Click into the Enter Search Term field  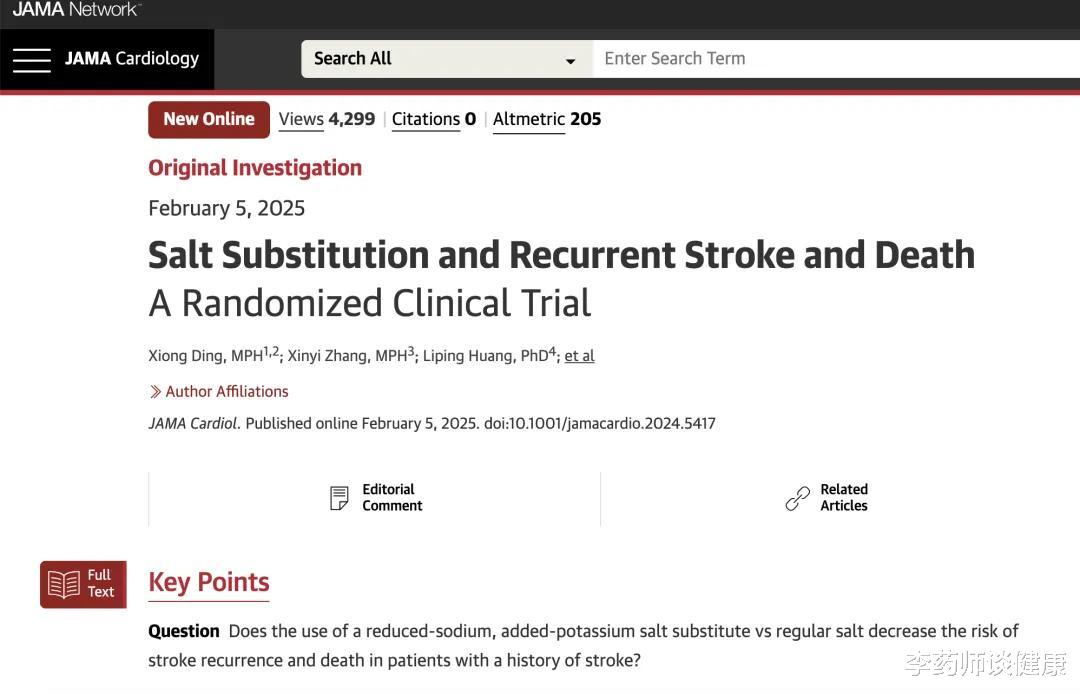(830, 59)
